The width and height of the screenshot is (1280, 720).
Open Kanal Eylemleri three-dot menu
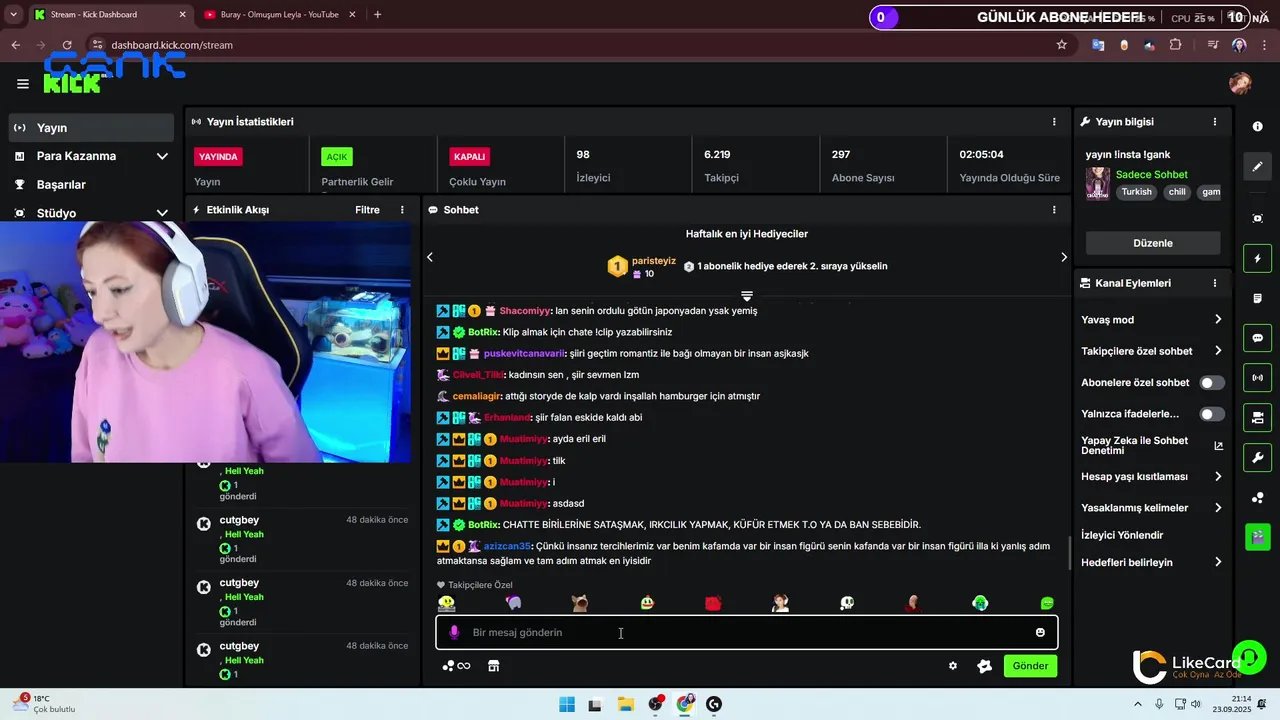pos(1215,283)
